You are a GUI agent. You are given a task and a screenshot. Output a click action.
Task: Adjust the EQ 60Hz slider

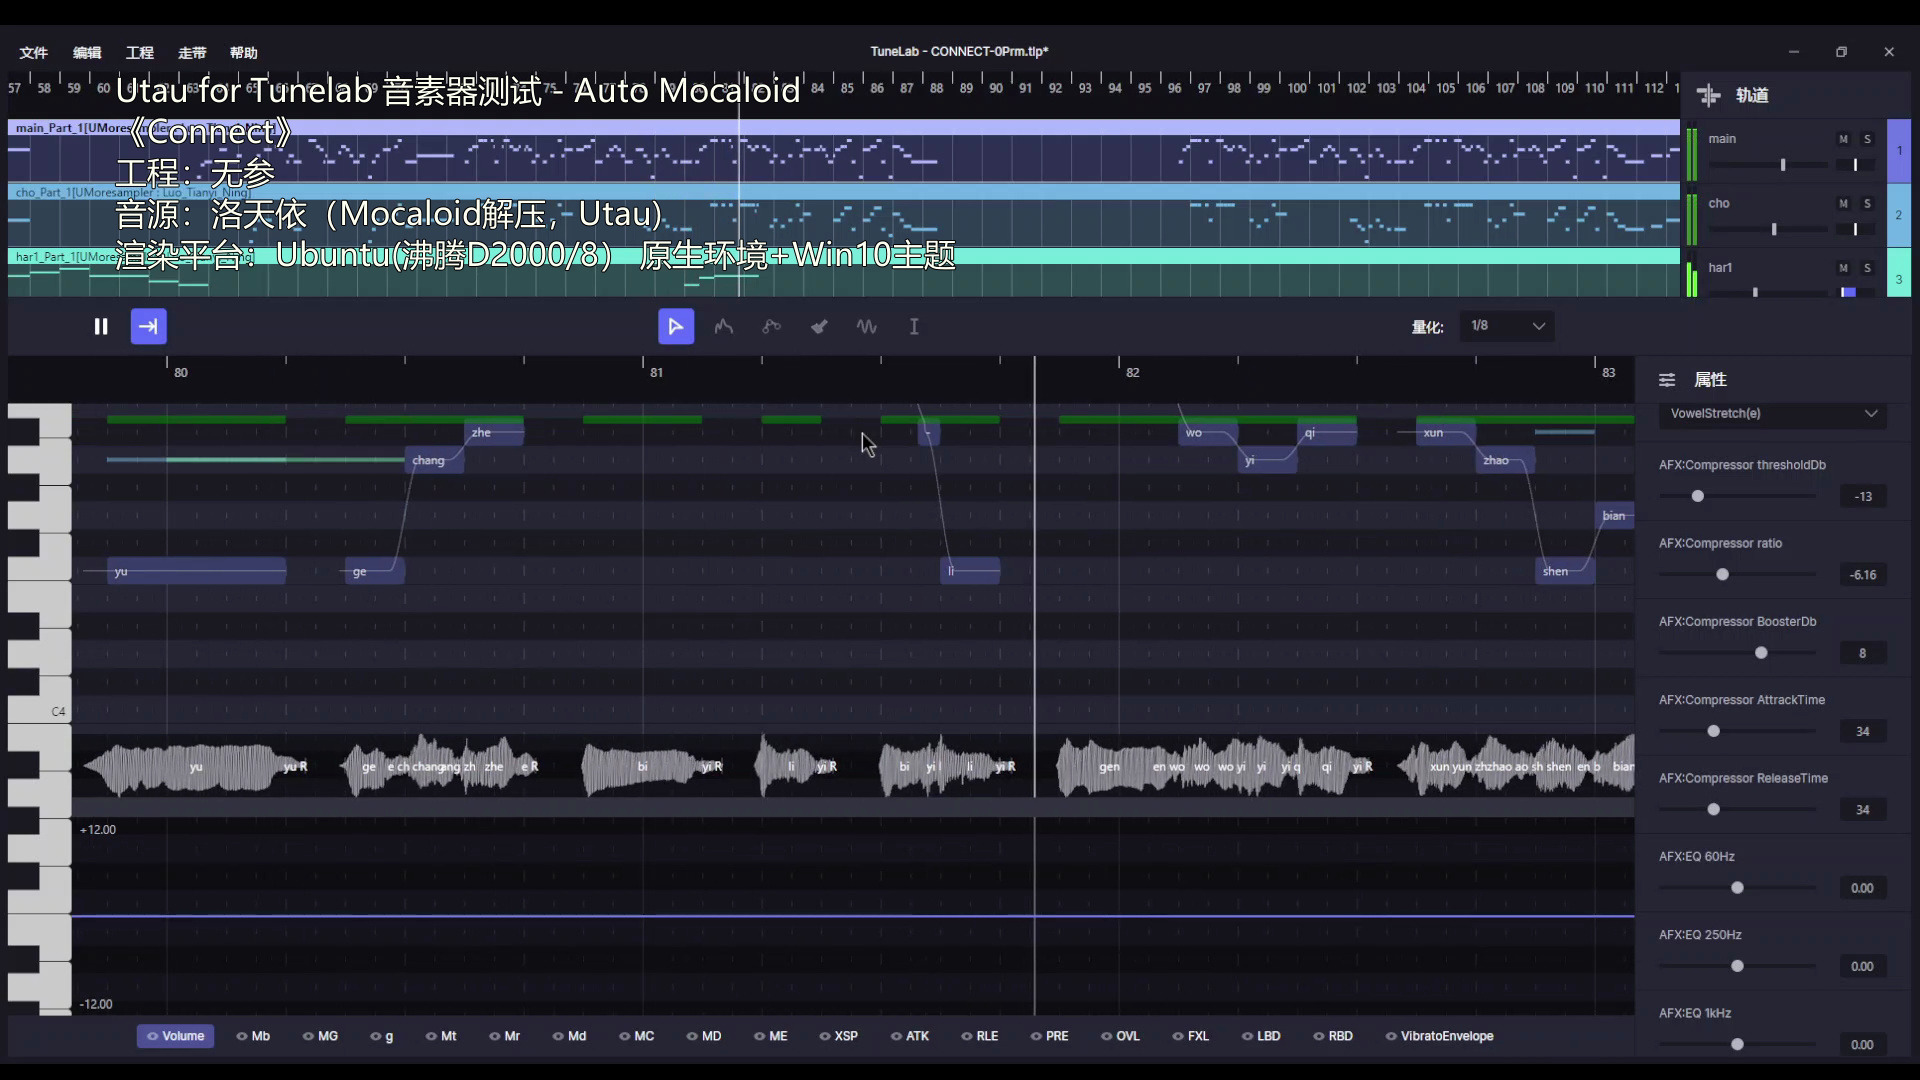[1738, 888]
